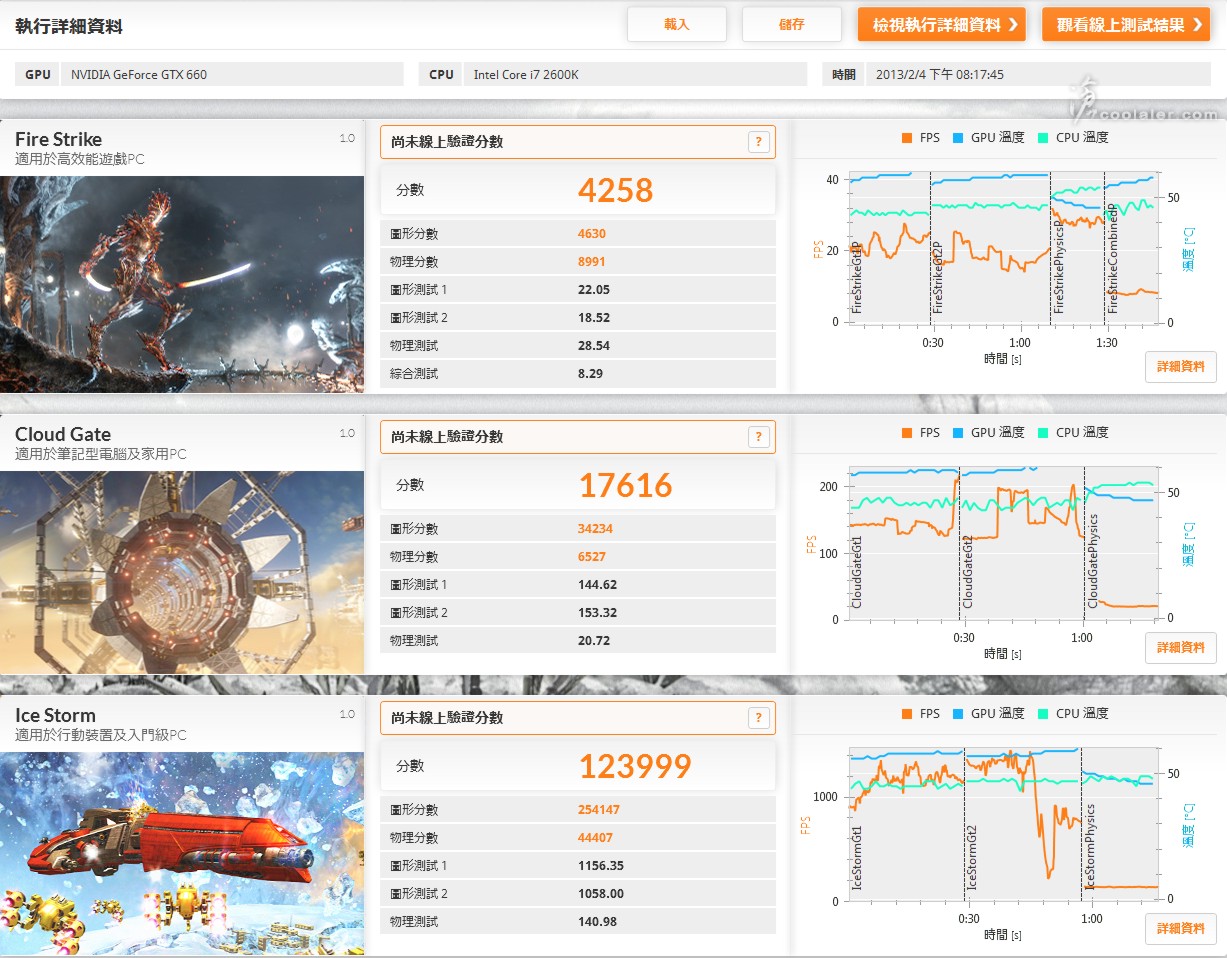Toggle FPS legend swatch in Ice Storm chart
This screenshot has height=958, width=1227.
(907, 714)
